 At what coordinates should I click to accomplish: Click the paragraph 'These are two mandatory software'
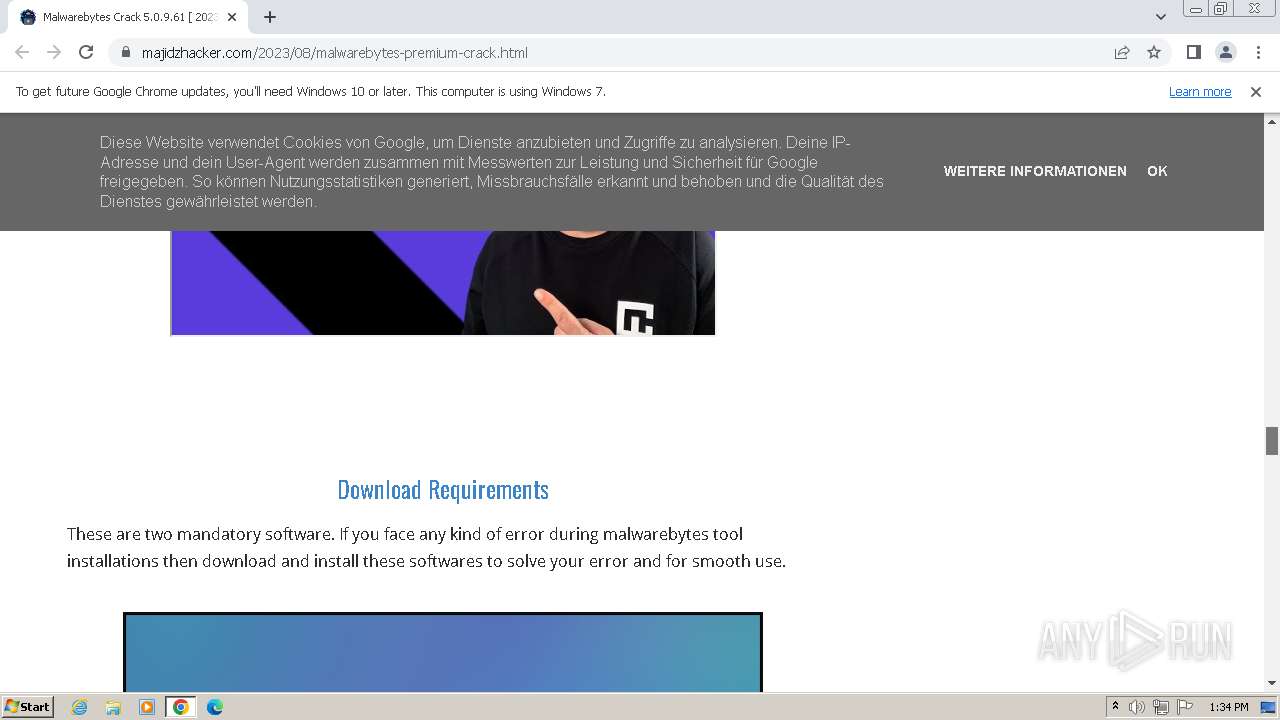[427, 547]
